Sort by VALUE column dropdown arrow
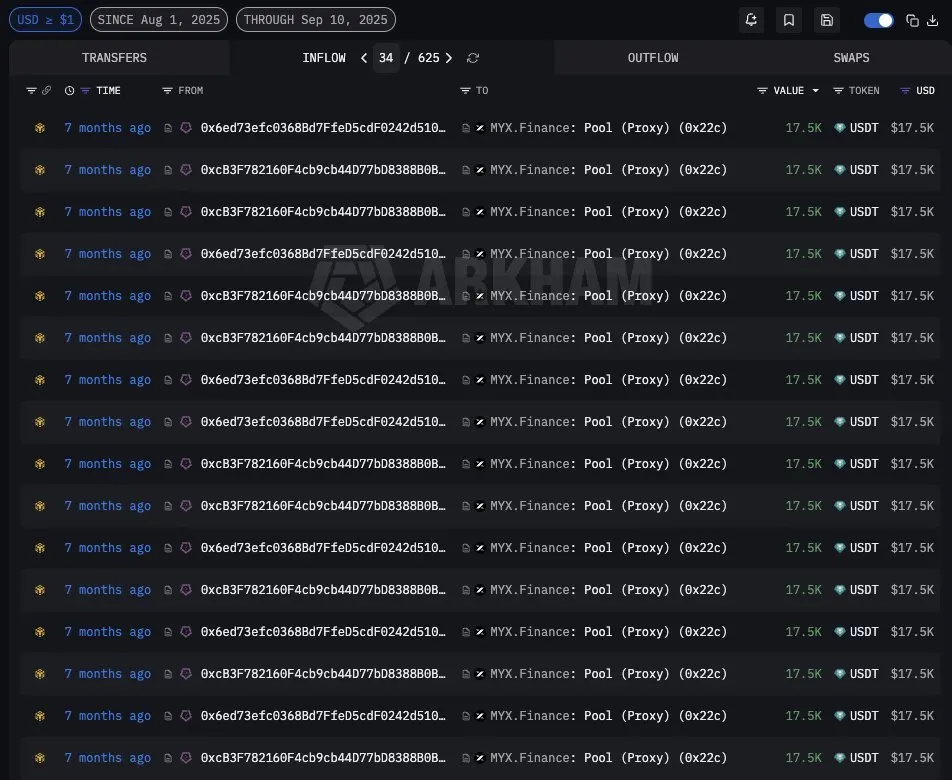The height and width of the screenshot is (780, 952). tap(815, 90)
